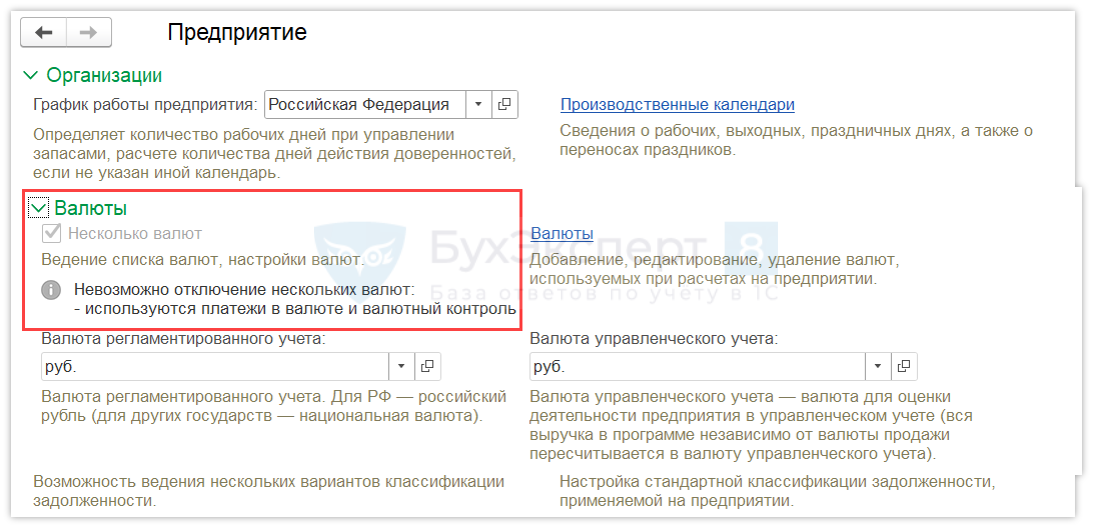Open the management accounting currency item
The width and height of the screenshot is (1093, 528).
click(x=904, y=366)
